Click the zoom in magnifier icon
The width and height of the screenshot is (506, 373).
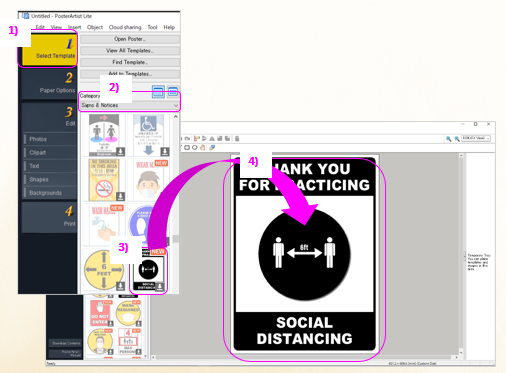(x=449, y=139)
